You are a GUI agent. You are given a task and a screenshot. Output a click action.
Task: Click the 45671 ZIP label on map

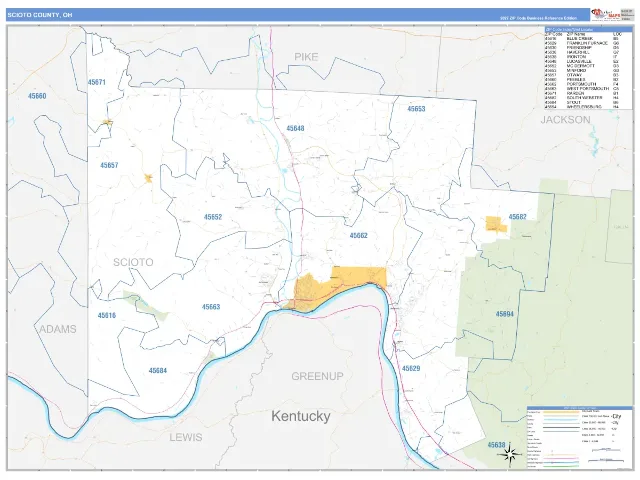[97, 82]
